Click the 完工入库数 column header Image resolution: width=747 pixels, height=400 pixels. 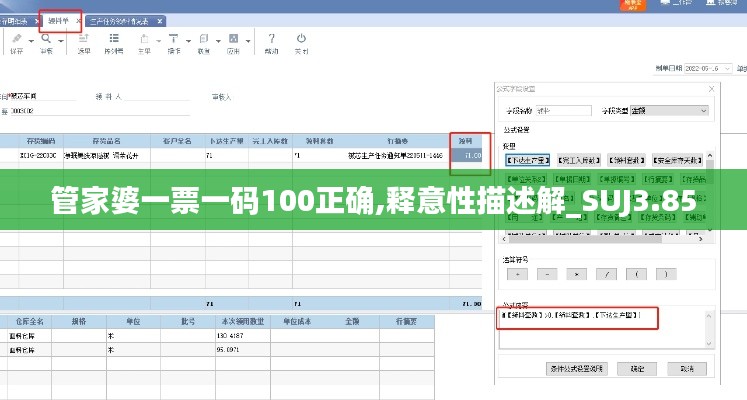270,141
